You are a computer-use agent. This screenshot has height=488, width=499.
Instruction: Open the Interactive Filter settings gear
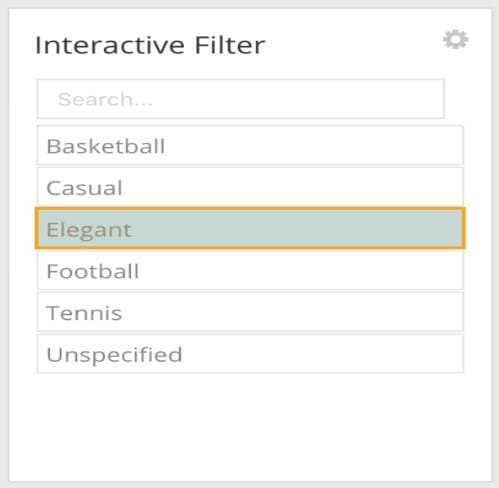455,39
